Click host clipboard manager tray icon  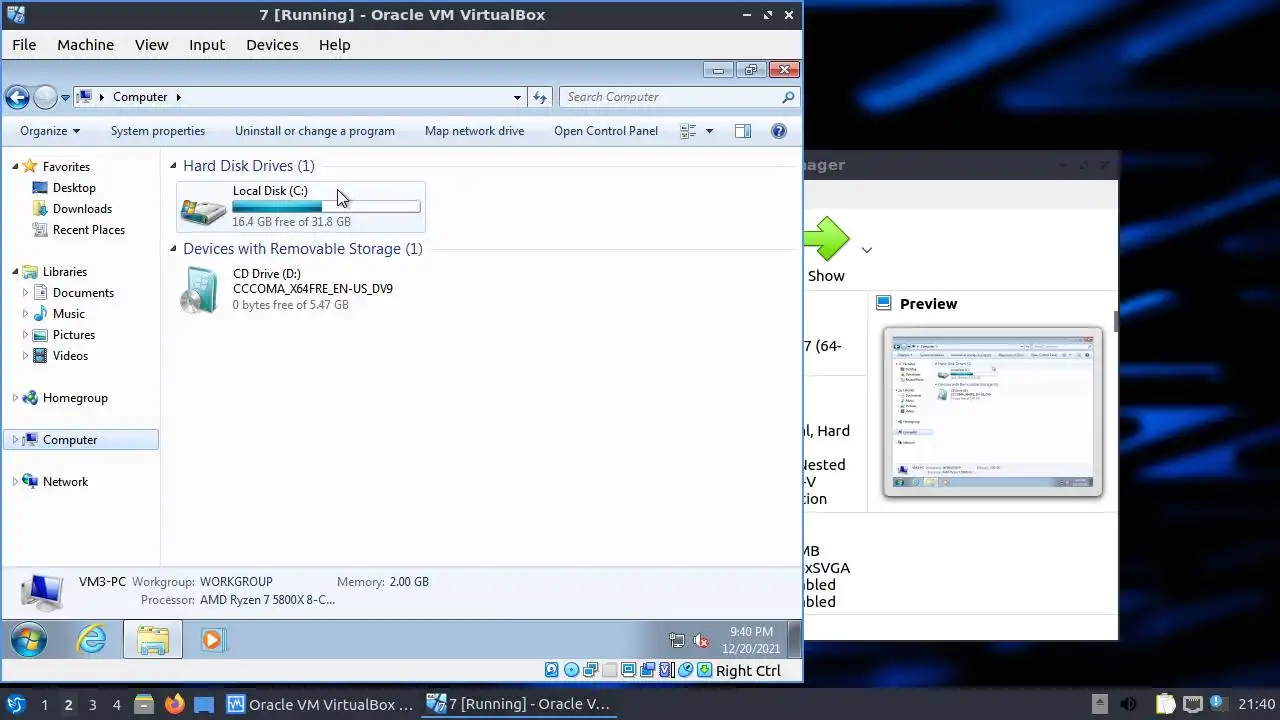tap(1165, 704)
